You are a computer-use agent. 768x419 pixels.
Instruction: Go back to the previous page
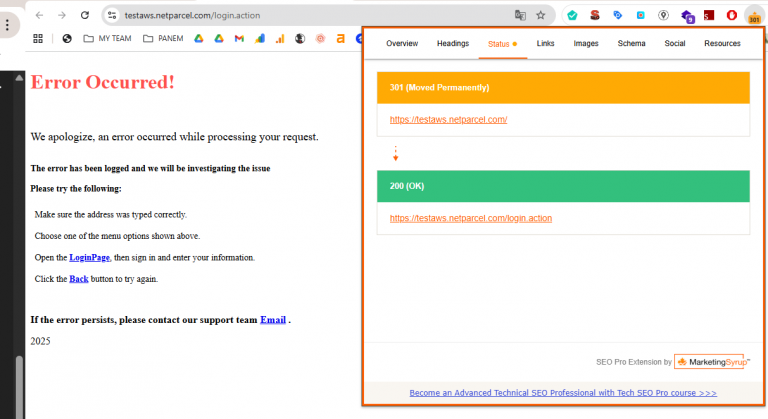click(x=39, y=15)
